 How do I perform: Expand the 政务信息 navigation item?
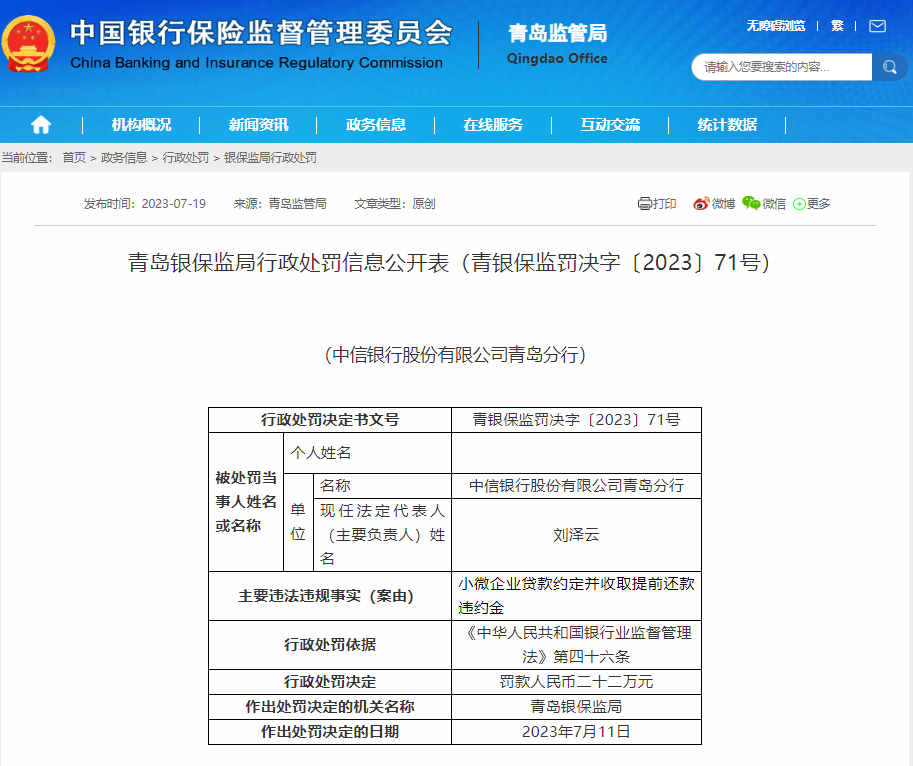(x=376, y=125)
